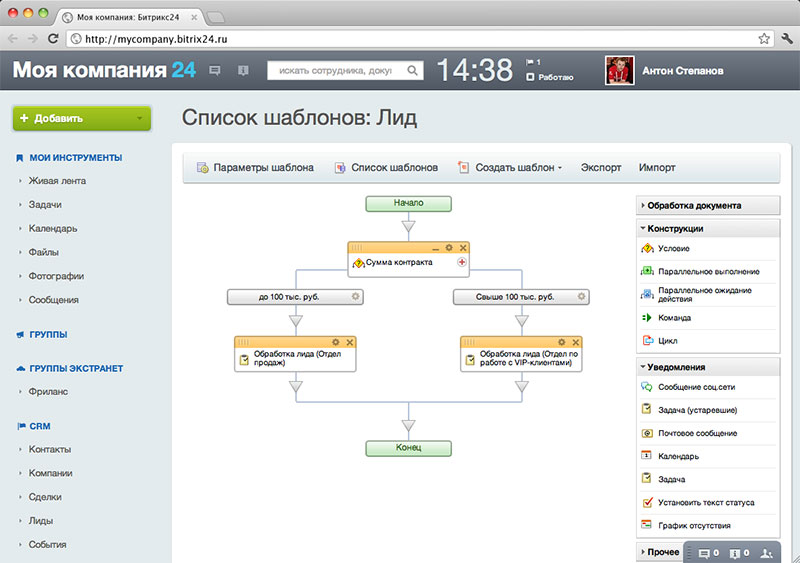The image size is (800, 563).
Task: Bookmark the page with the star icon
Action: (x=763, y=38)
